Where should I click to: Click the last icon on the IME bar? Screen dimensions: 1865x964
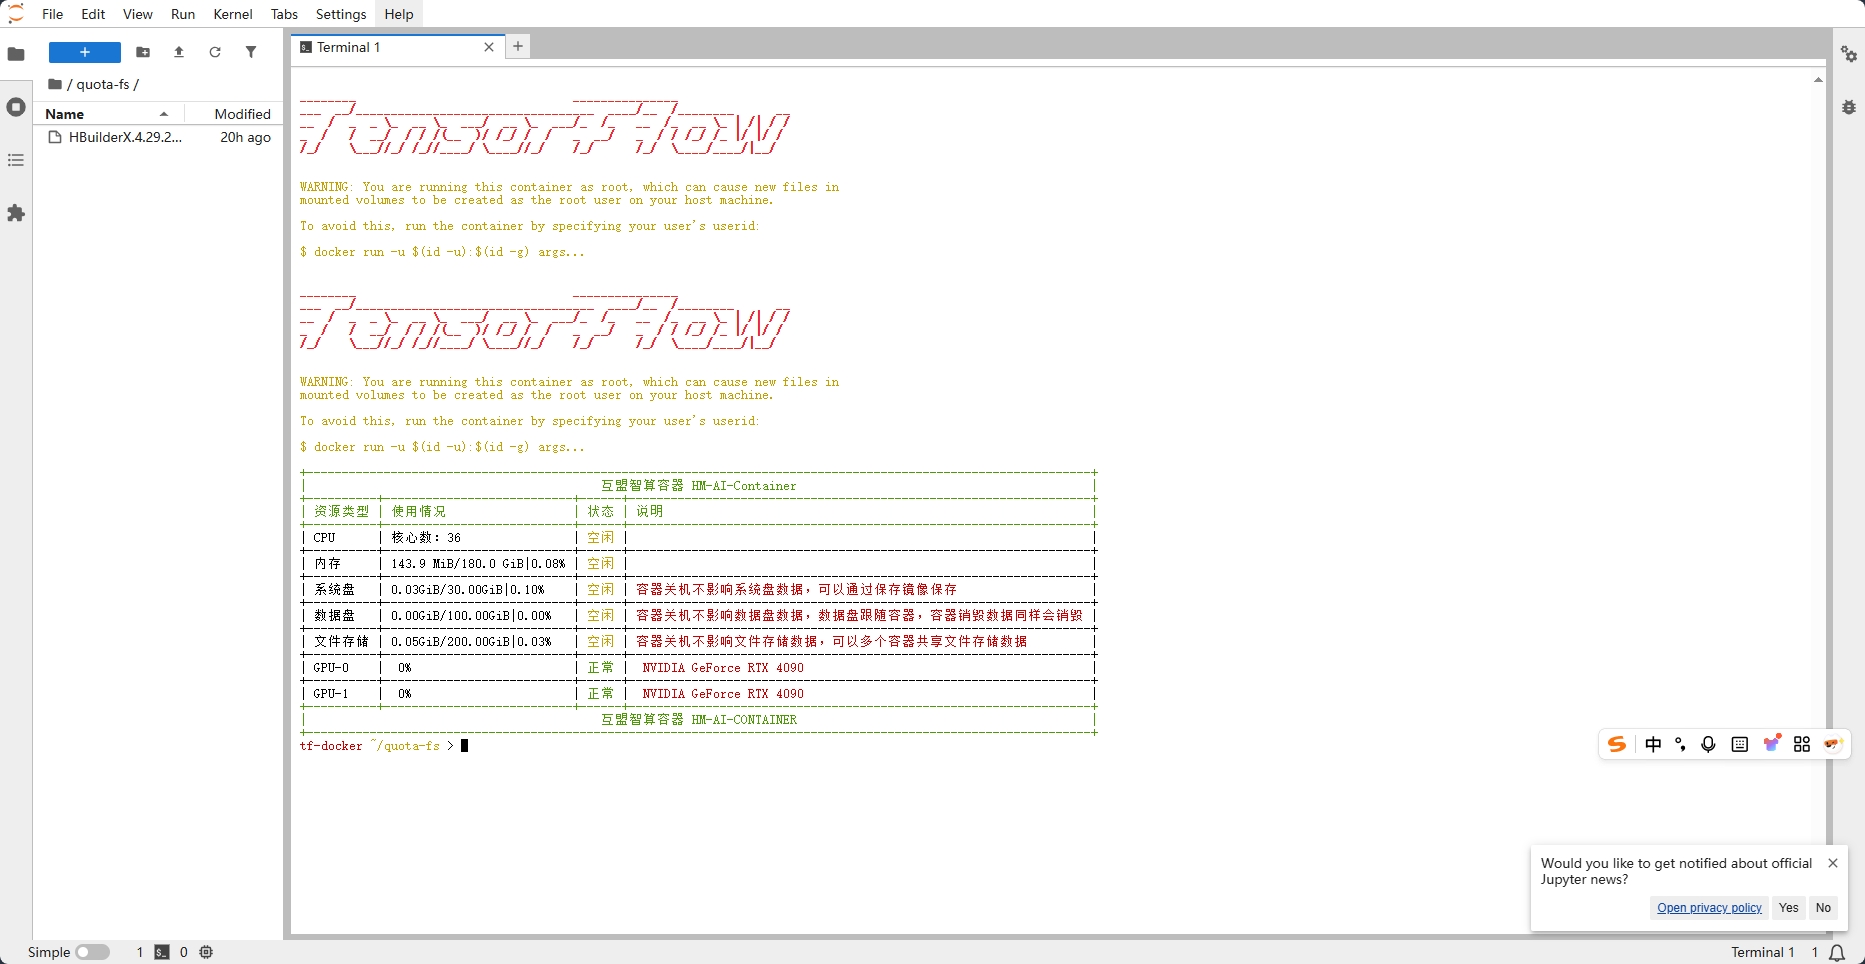[1833, 744]
